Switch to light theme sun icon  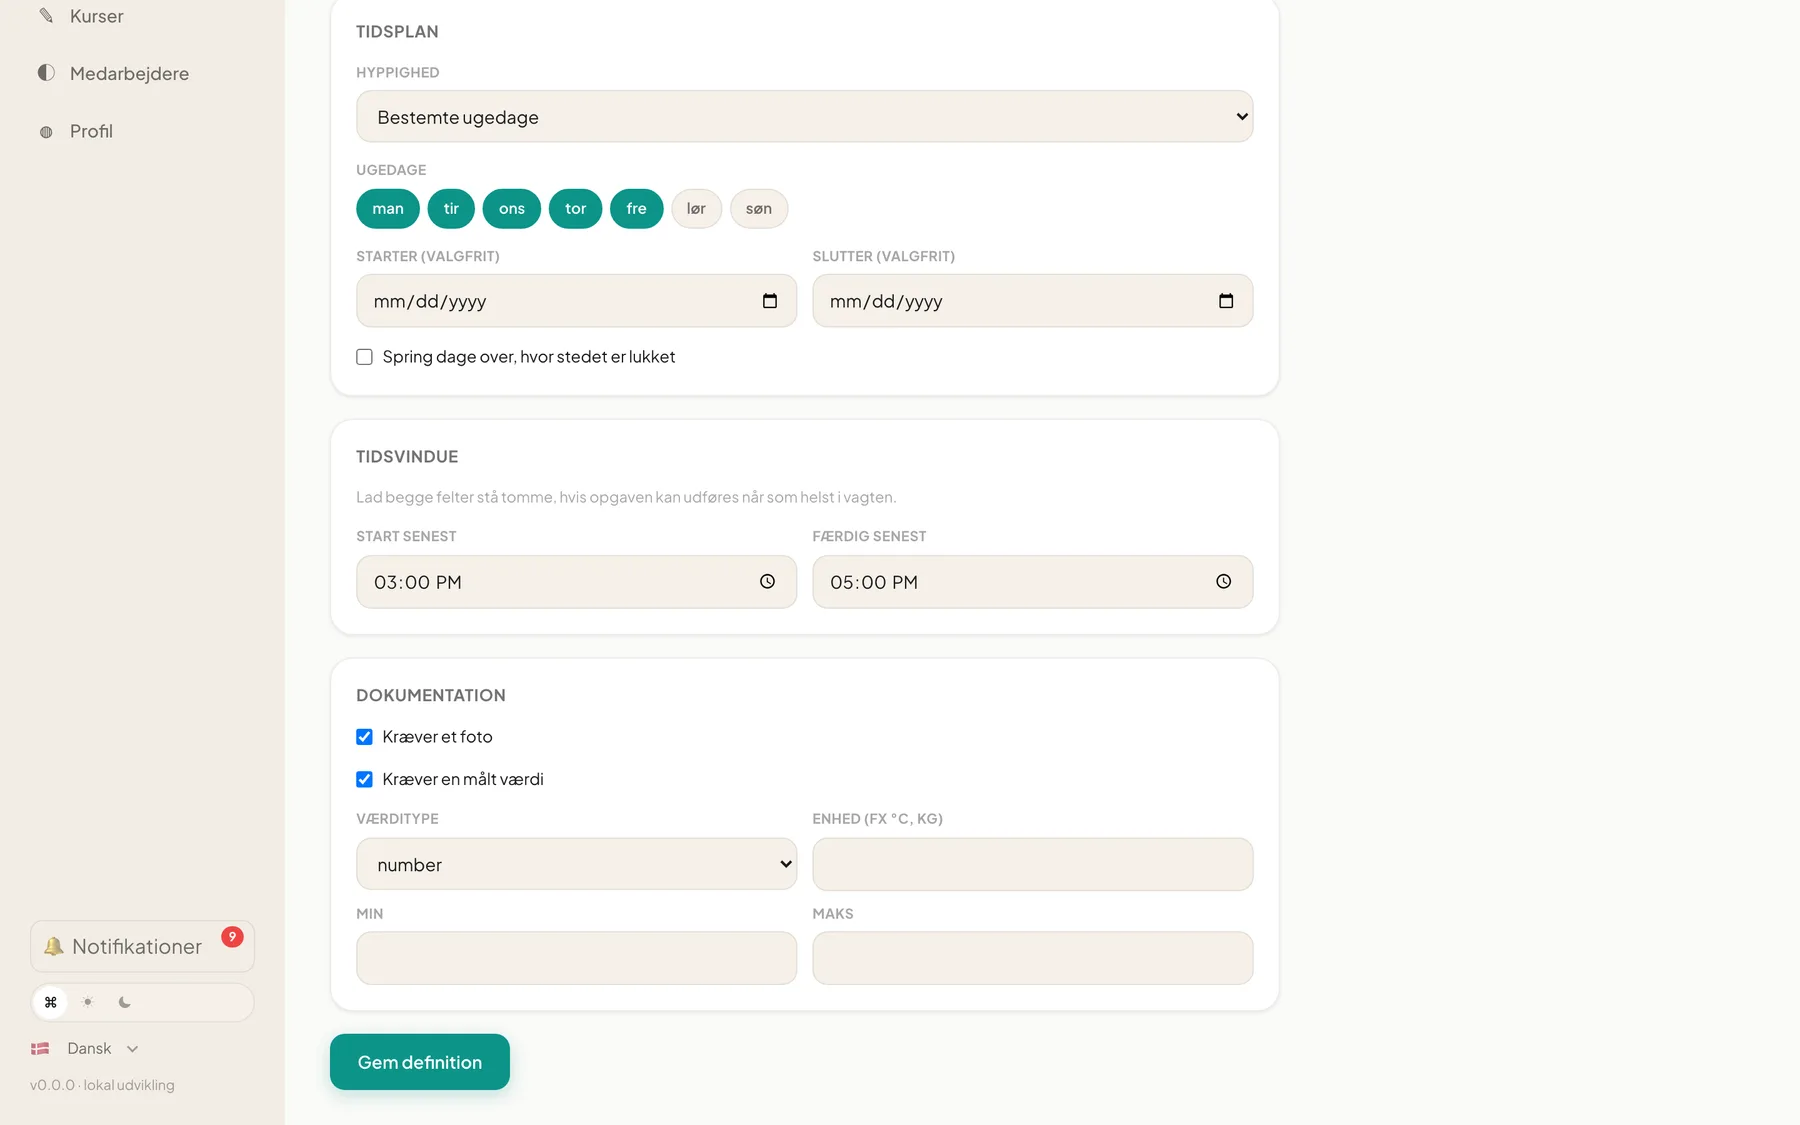[x=88, y=1002]
